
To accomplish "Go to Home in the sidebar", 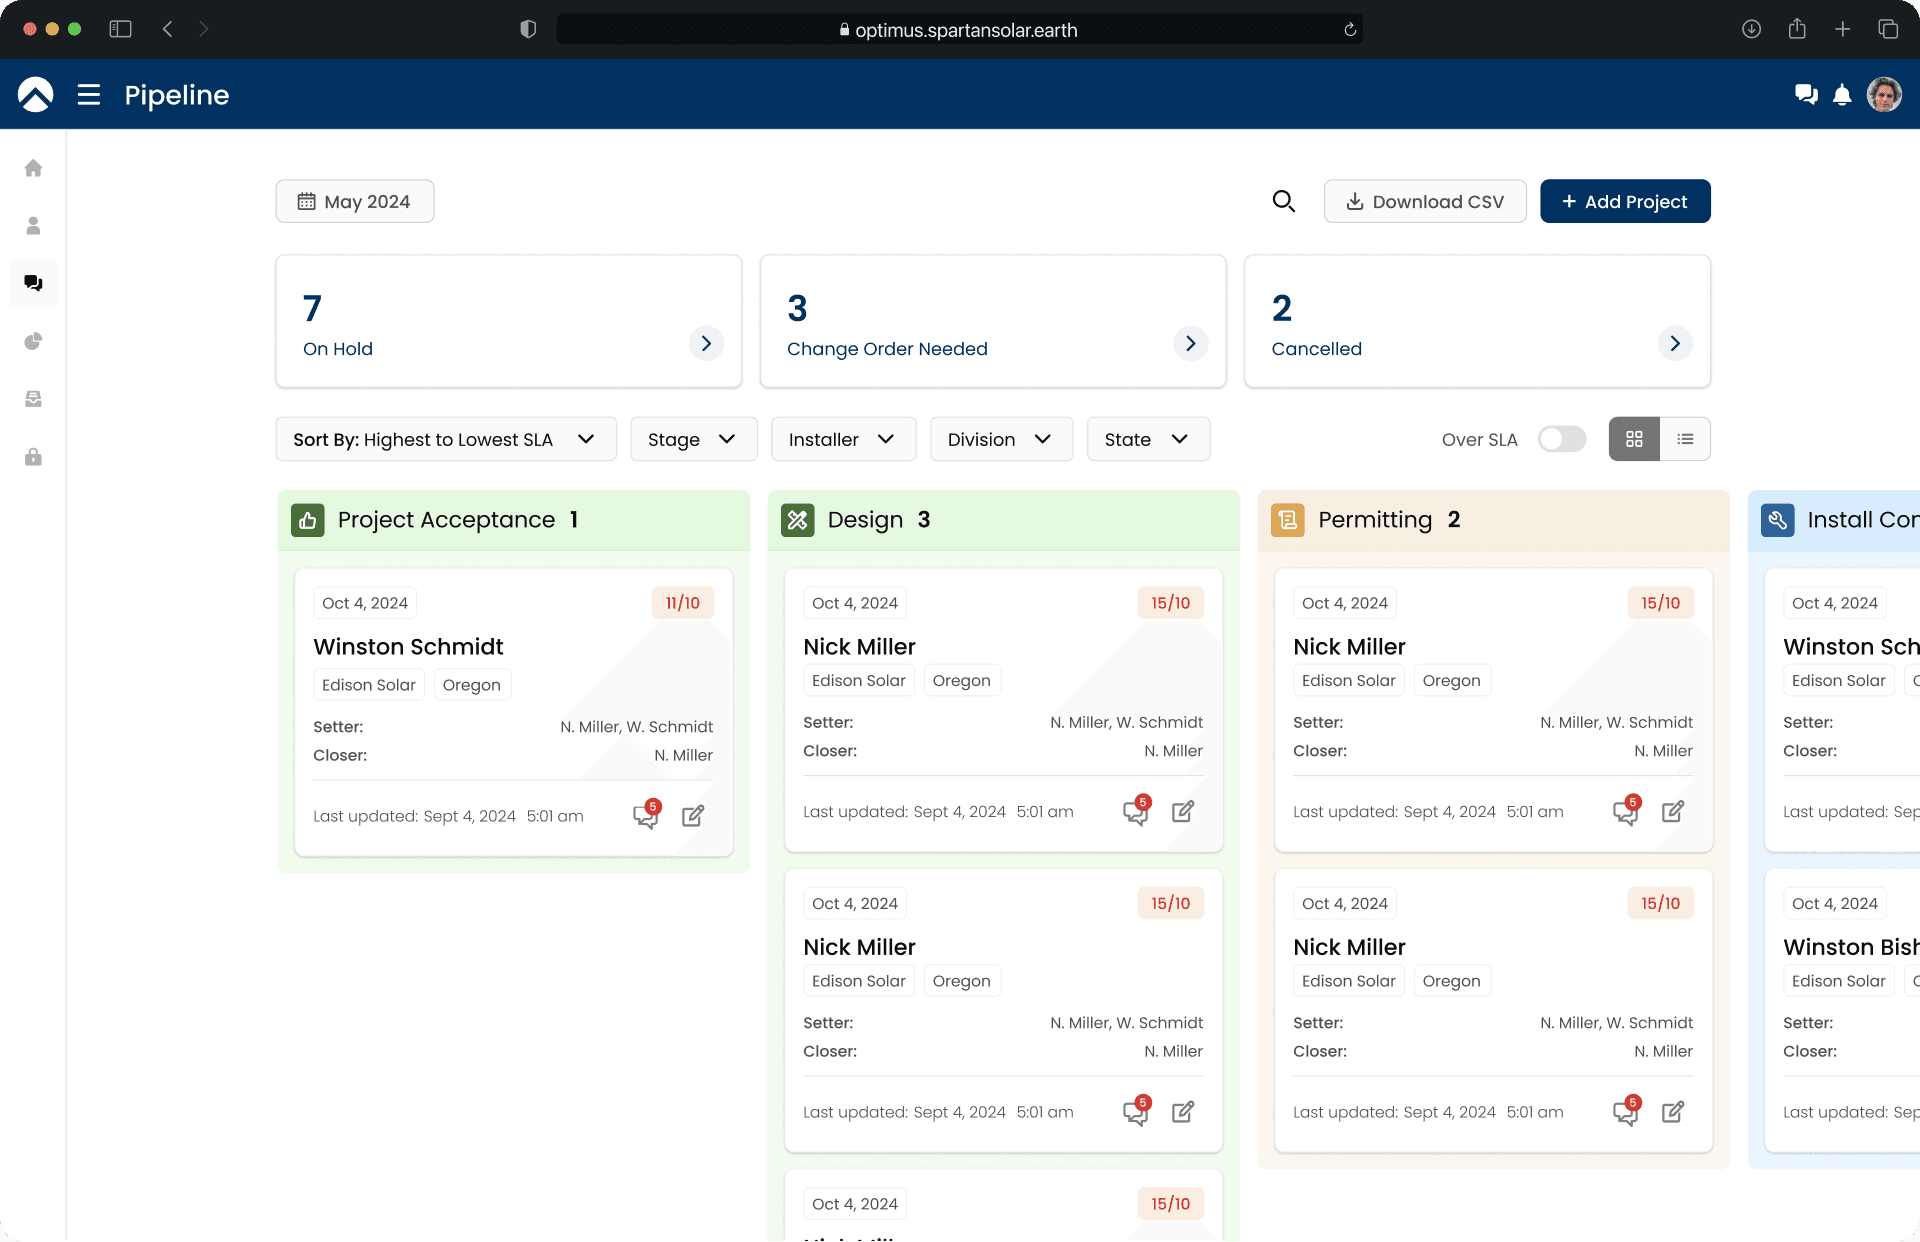I will tap(33, 168).
